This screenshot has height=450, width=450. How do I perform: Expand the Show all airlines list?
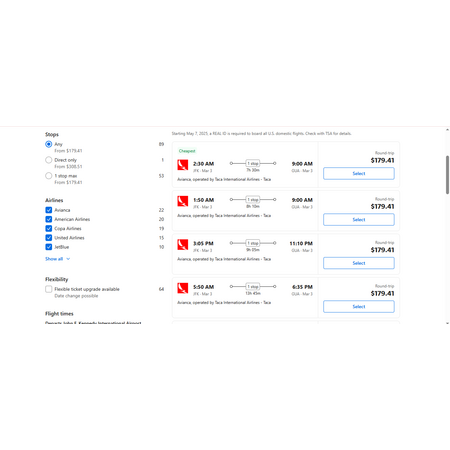click(54, 259)
